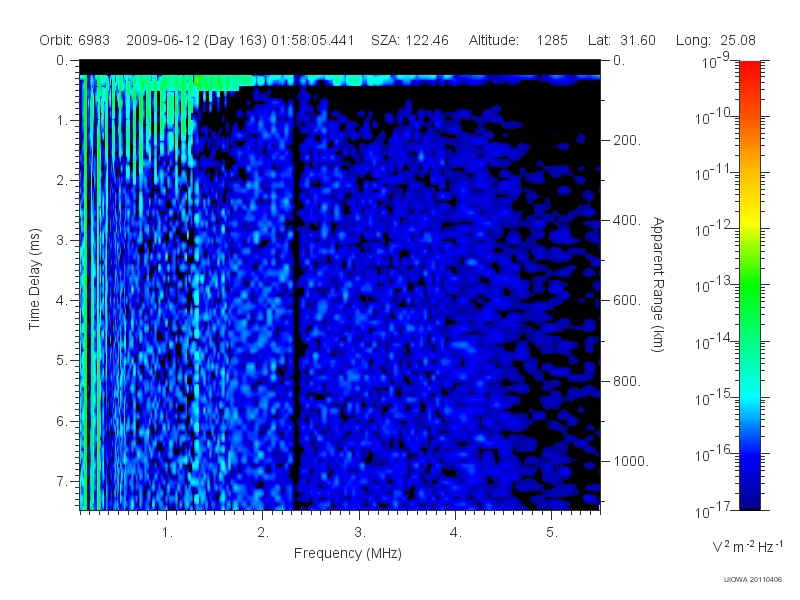Click the 'Frequency (MHz)' axis label
This screenshot has height=600, width=800.
[x=348, y=553]
